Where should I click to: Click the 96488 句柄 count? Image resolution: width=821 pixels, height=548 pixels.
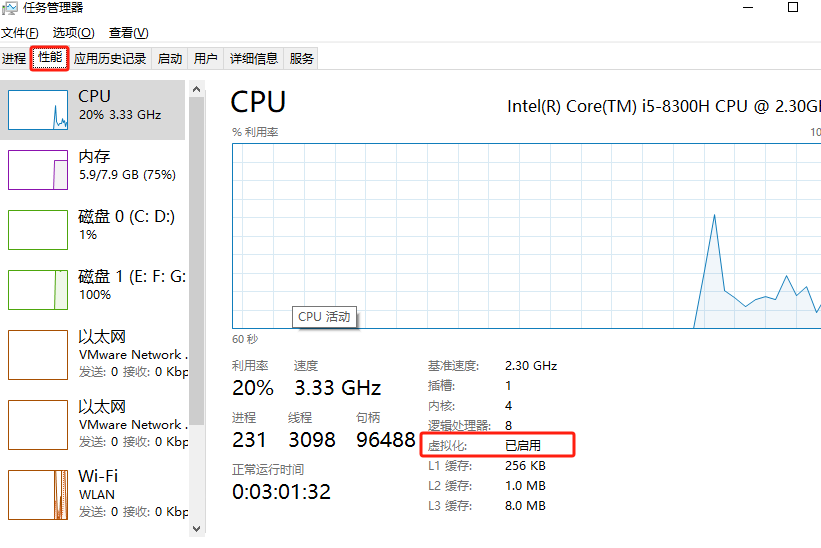point(385,440)
